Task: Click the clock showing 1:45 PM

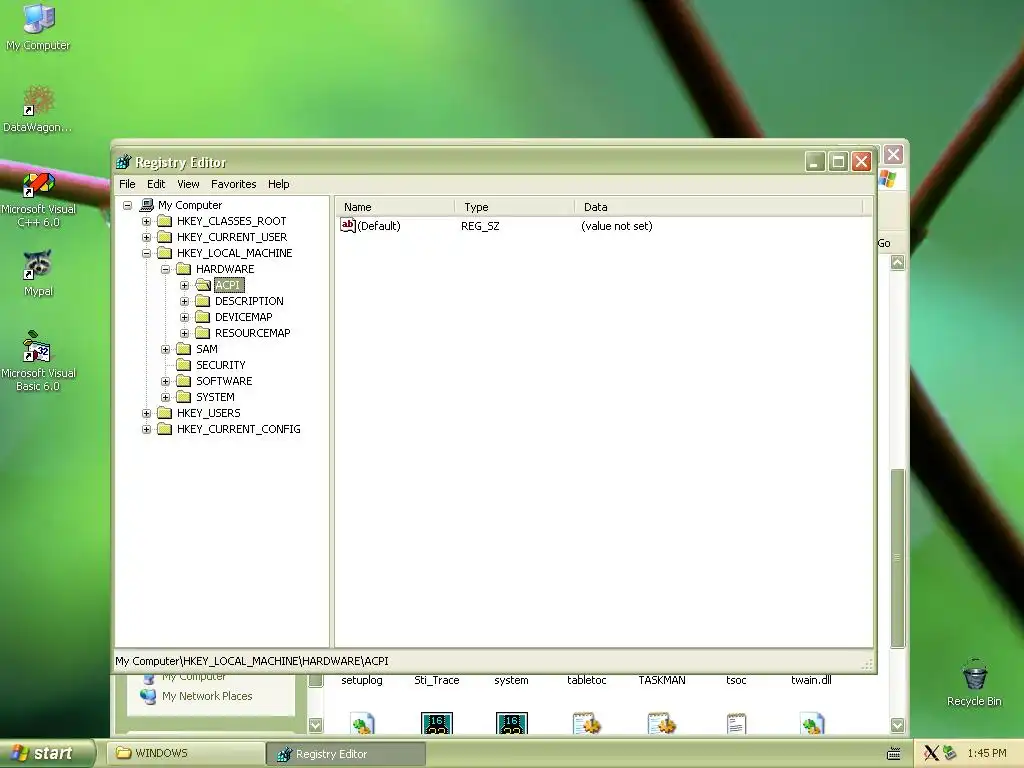Action: click(x=987, y=754)
